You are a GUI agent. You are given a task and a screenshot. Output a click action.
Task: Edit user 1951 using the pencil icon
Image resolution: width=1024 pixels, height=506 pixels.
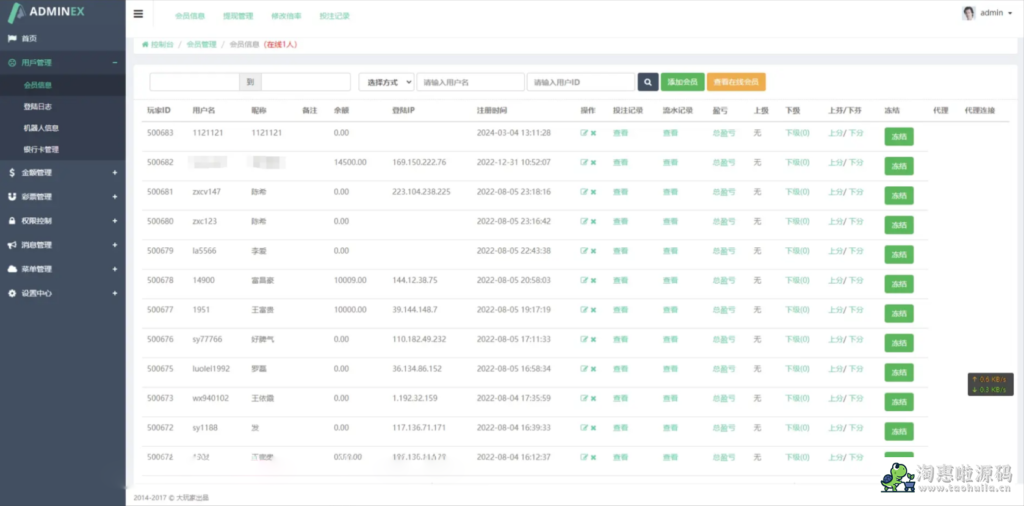pyautogui.click(x=584, y=309)
